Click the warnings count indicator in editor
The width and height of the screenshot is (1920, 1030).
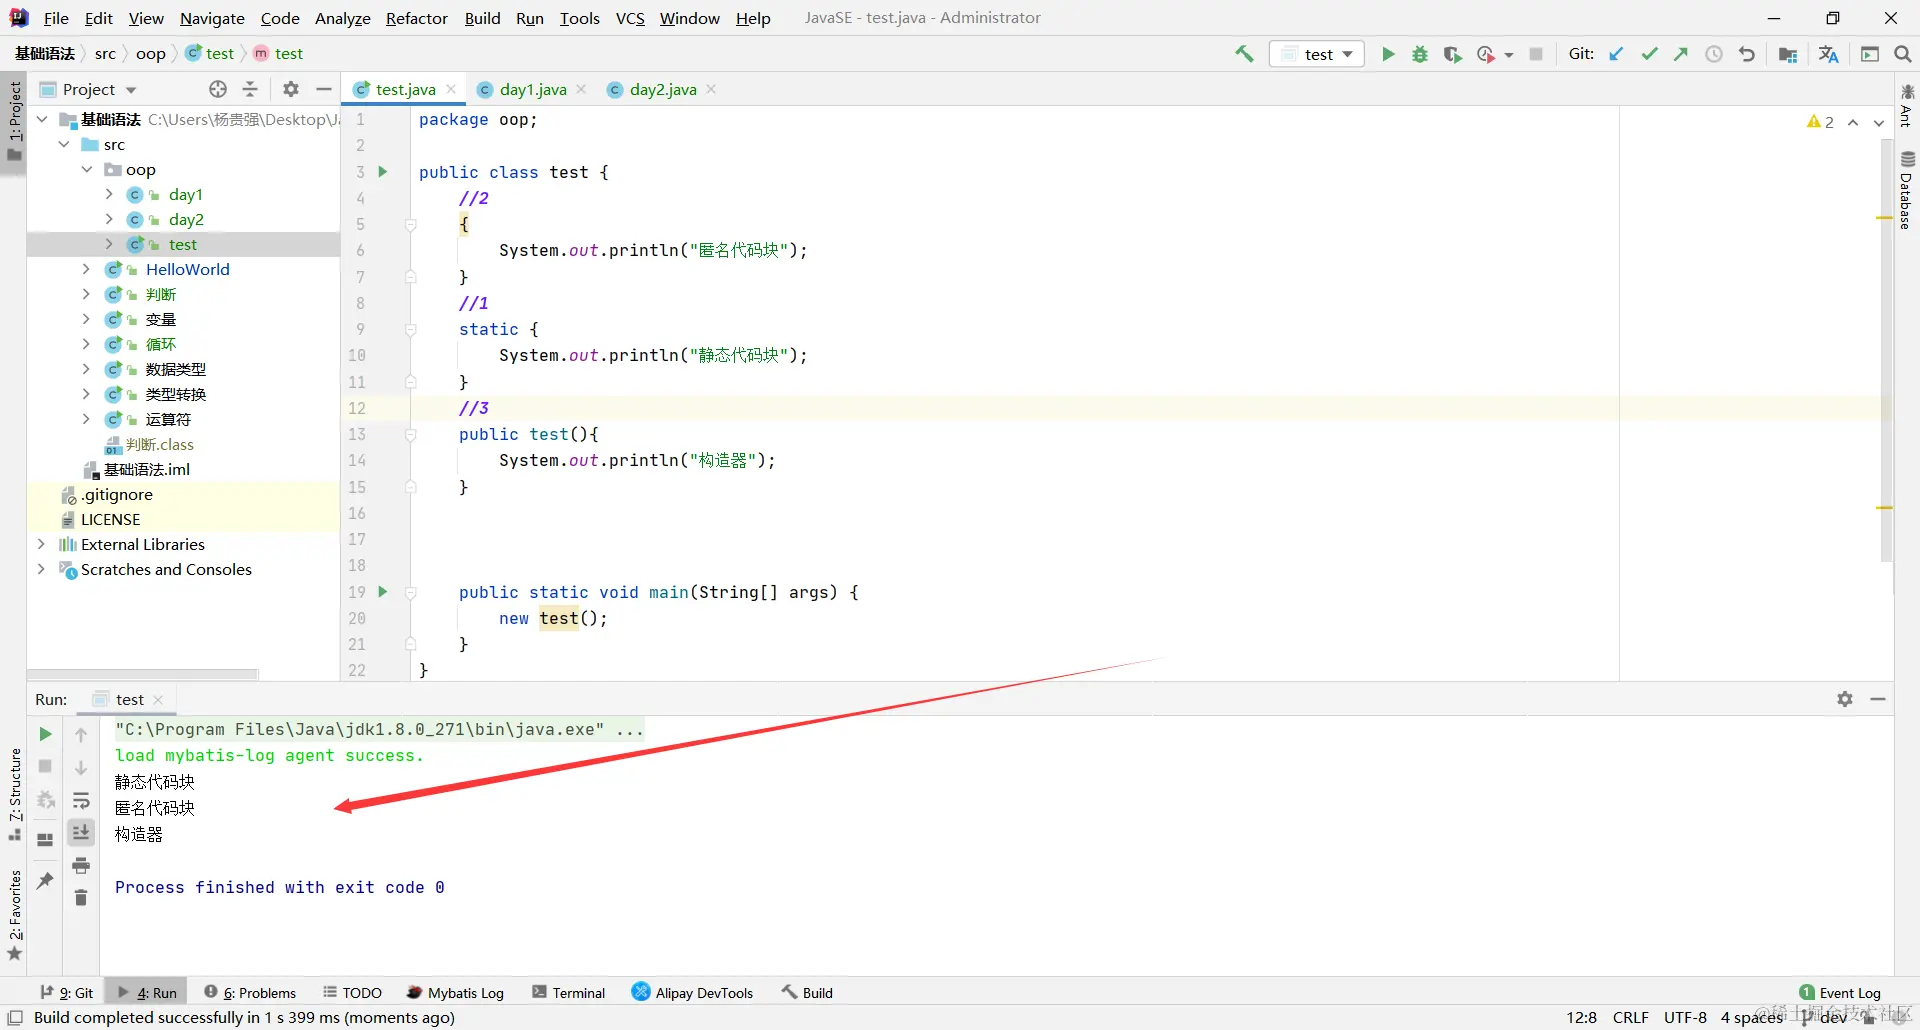pyautogui.click(x=1820, y=122)
